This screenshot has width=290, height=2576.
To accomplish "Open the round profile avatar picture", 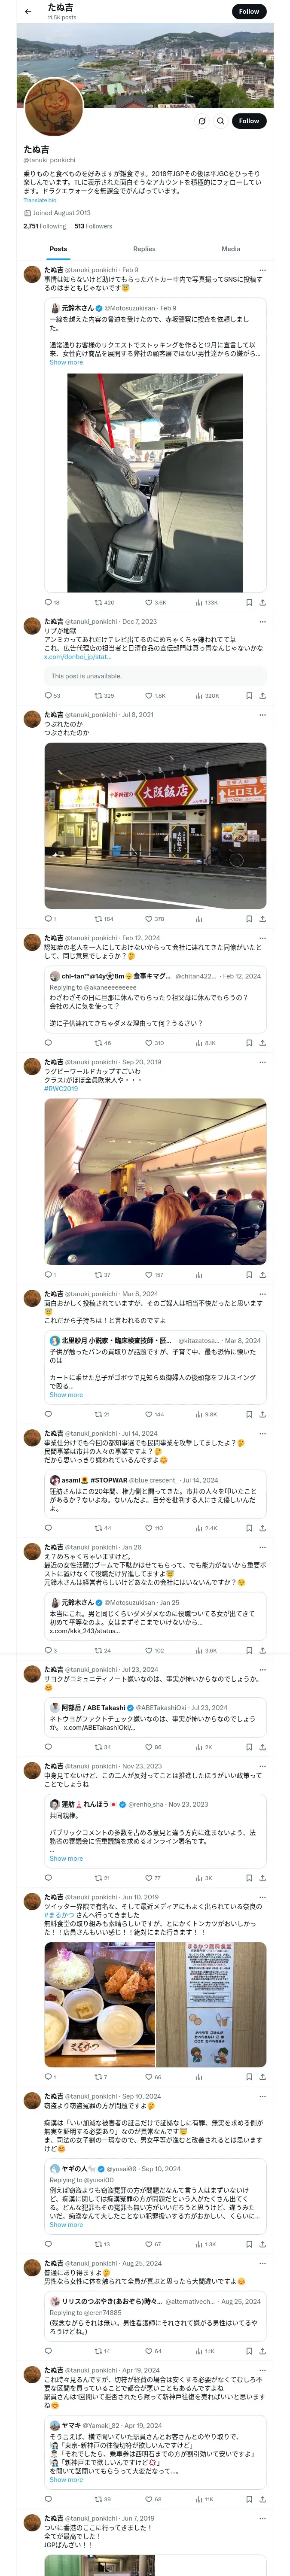I will coord(54,106).
